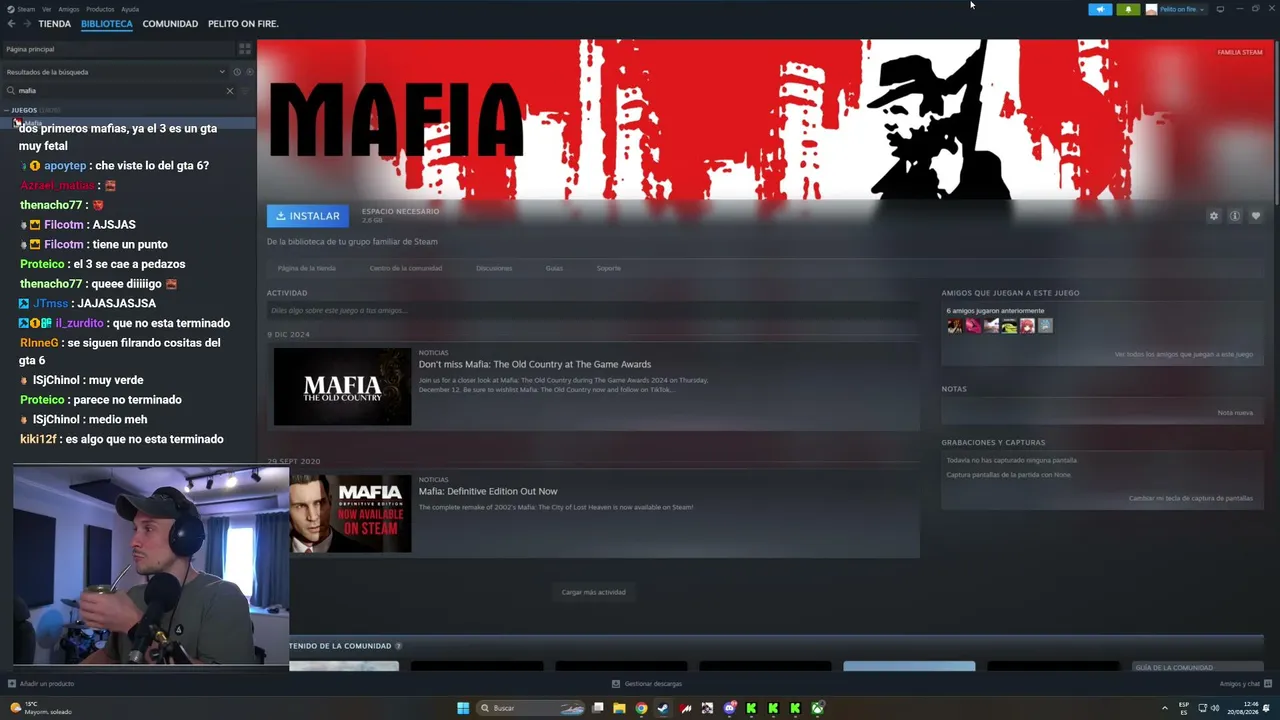Go to the COMUNIDAD tab
The width and height of the screenshot is (1280, 720).
(170, 23)
